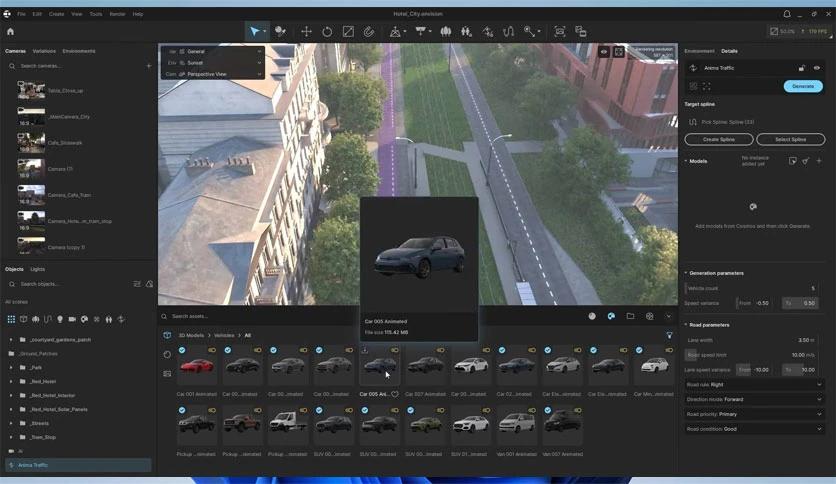Open the Render menu
Viewport: 836px width, 484px height.
(x=117, y=14)
